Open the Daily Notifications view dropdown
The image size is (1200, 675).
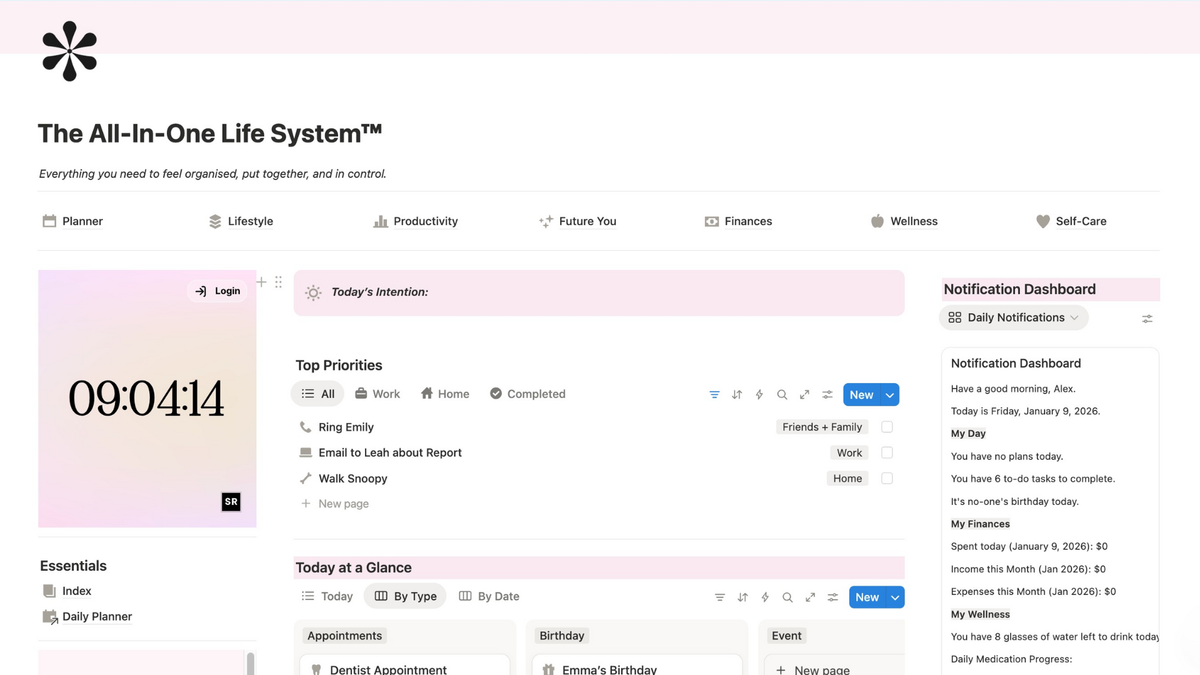[x=1014, y=318]
